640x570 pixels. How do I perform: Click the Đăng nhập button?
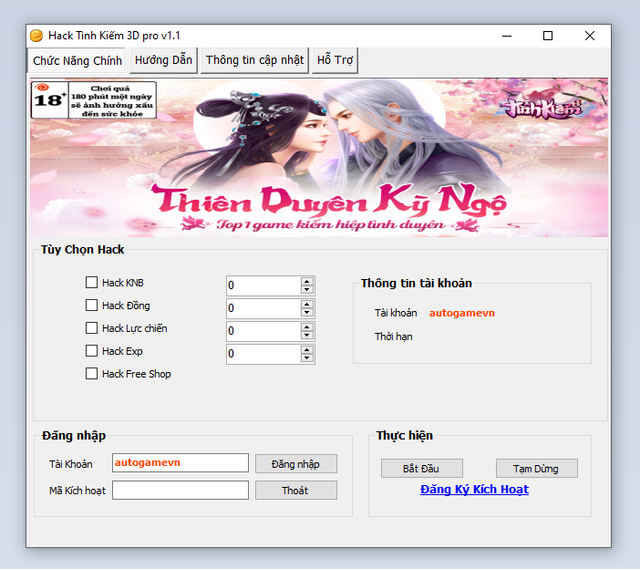click(296, 464)
